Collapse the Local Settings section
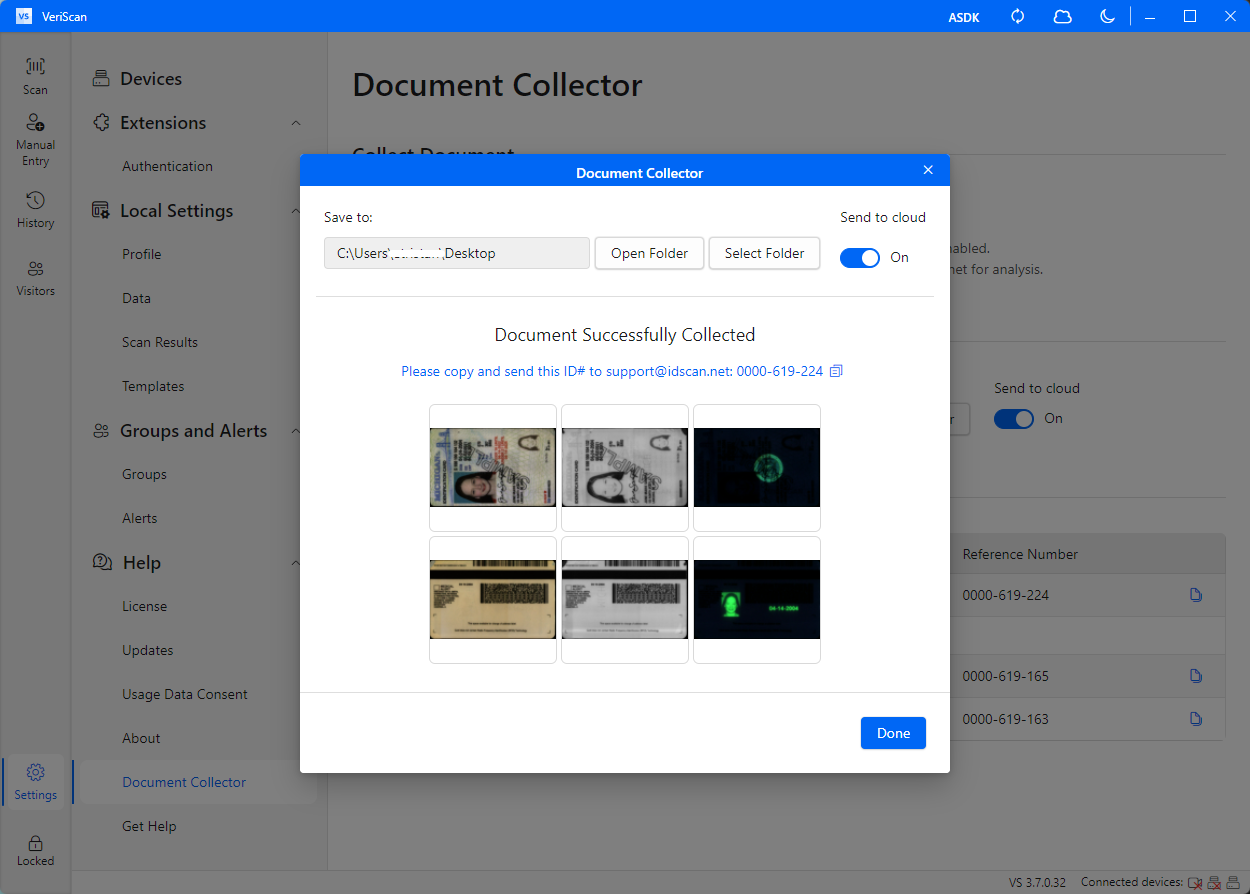This screenshot has width=1250, height=894. (296, 211)
